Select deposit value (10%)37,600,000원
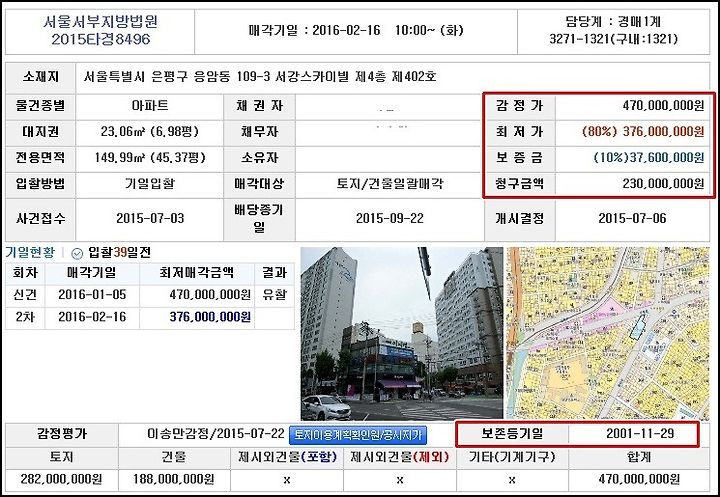The image size is (720, 497). pos(649,158)
